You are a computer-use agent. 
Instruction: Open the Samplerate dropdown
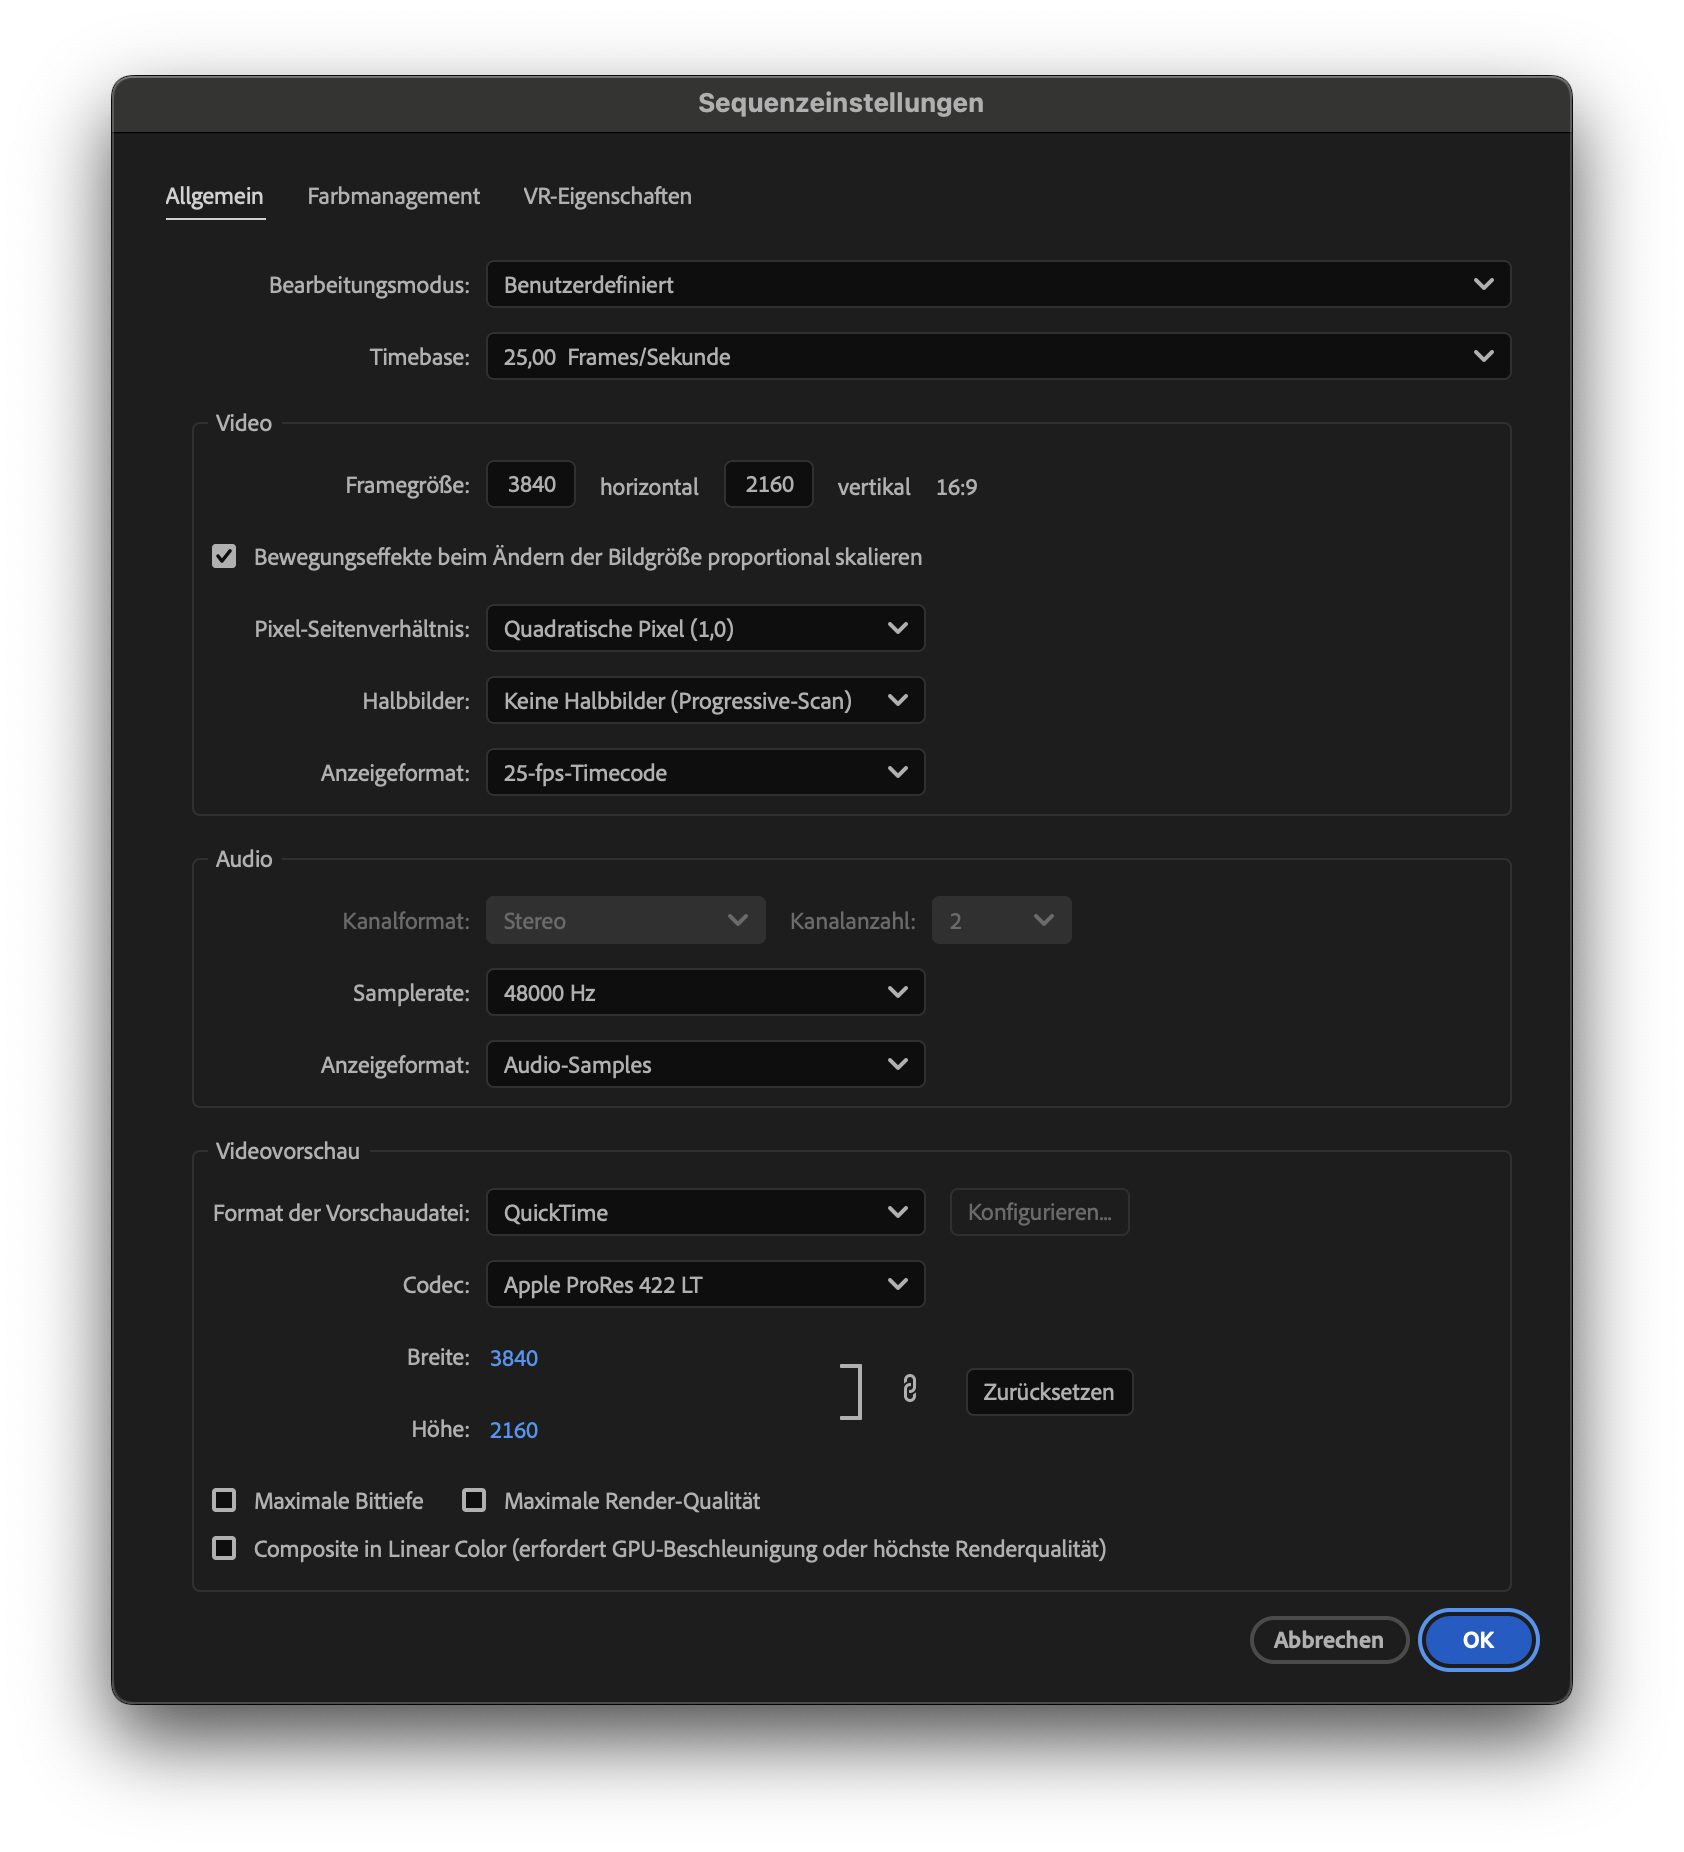(x=705, y=992)
